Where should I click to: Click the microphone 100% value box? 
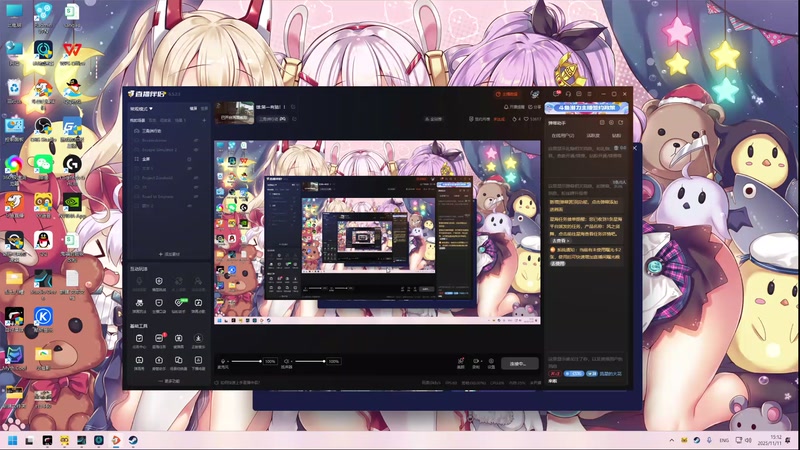[x=270, y=361]
